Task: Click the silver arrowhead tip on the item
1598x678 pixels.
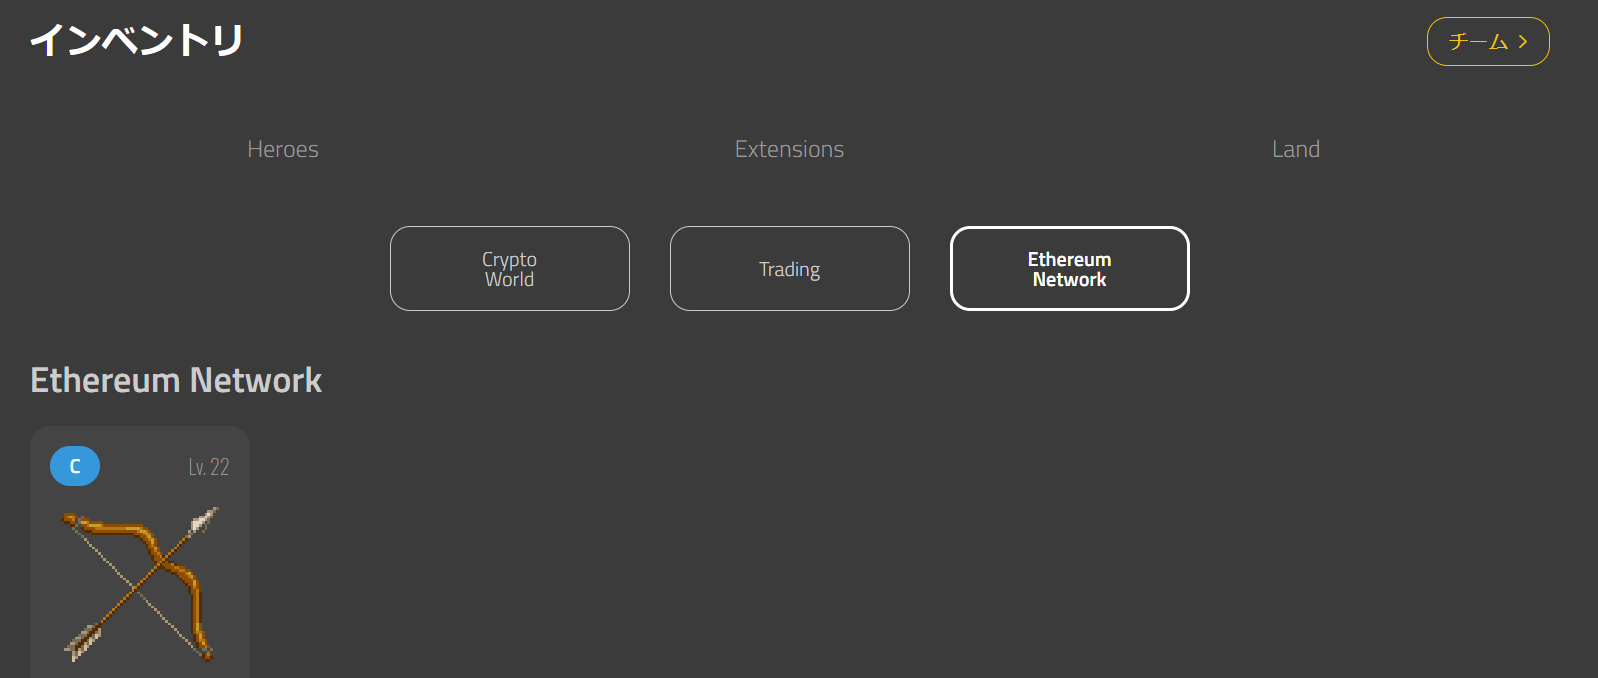Action: click(x=204, y=520)
